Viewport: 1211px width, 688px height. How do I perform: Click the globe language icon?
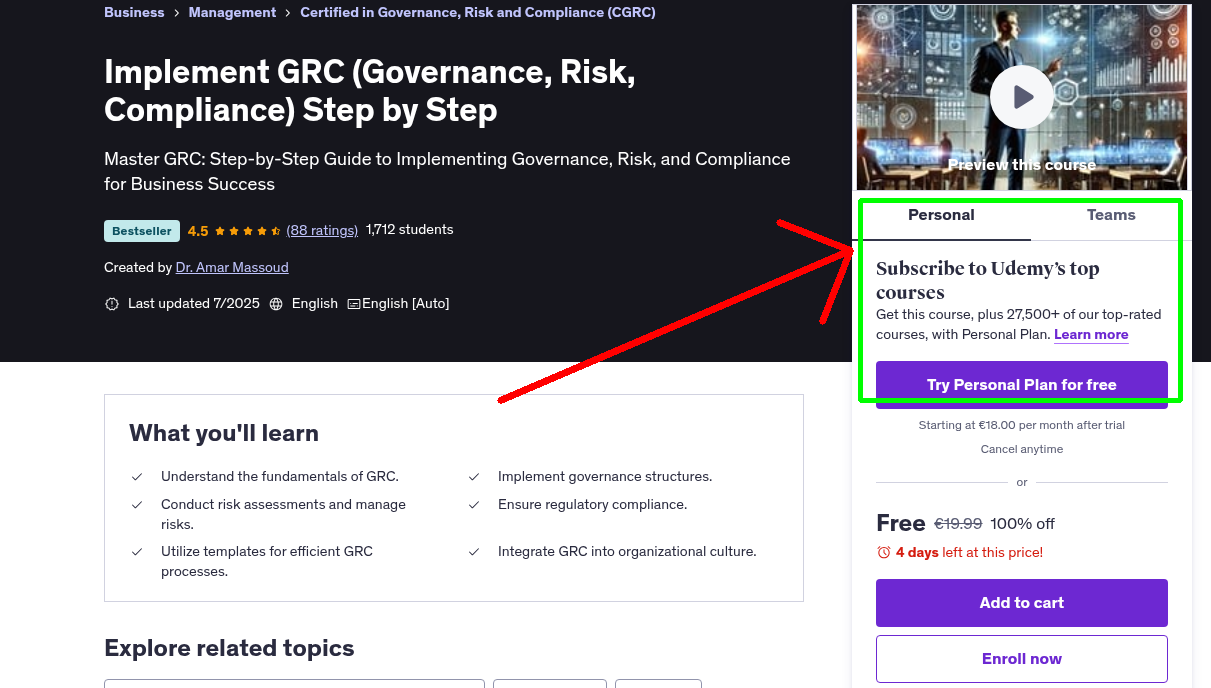(x=277, y=304)
